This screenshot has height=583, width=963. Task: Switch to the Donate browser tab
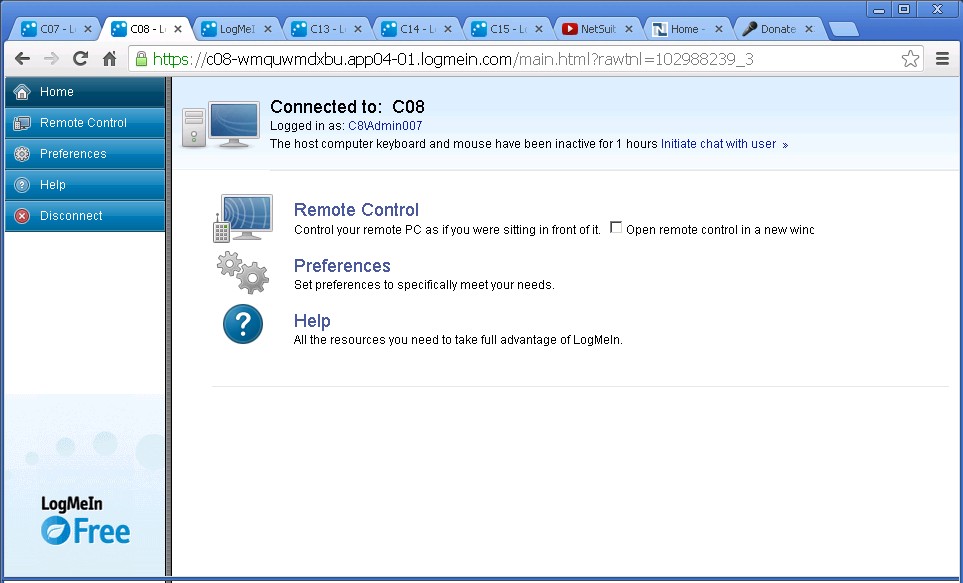coord(778,29)
